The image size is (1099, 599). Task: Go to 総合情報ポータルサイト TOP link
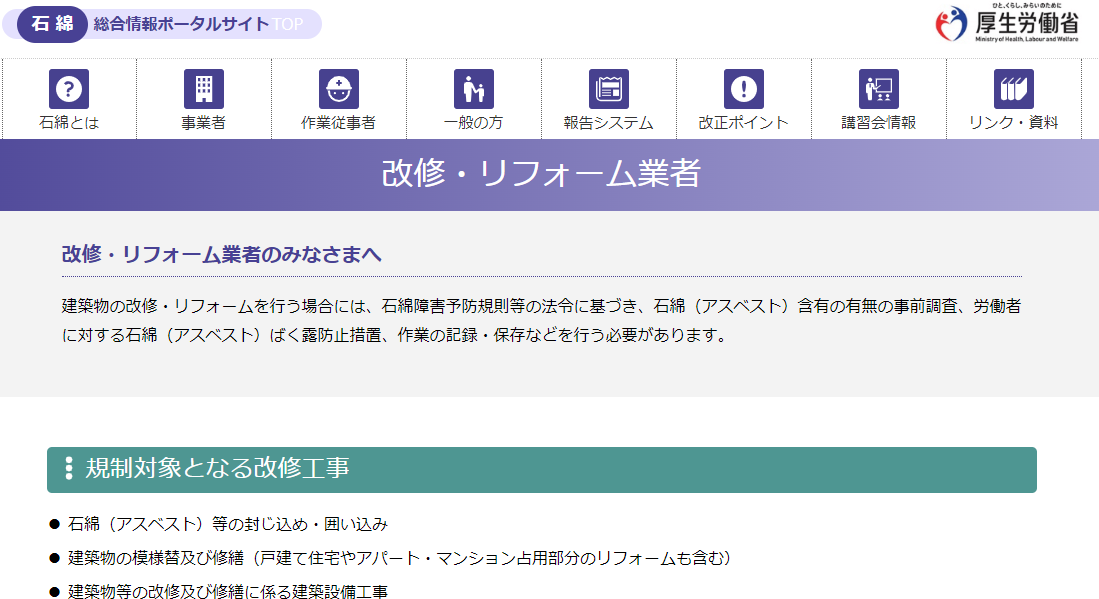click(x=198, y=25)
